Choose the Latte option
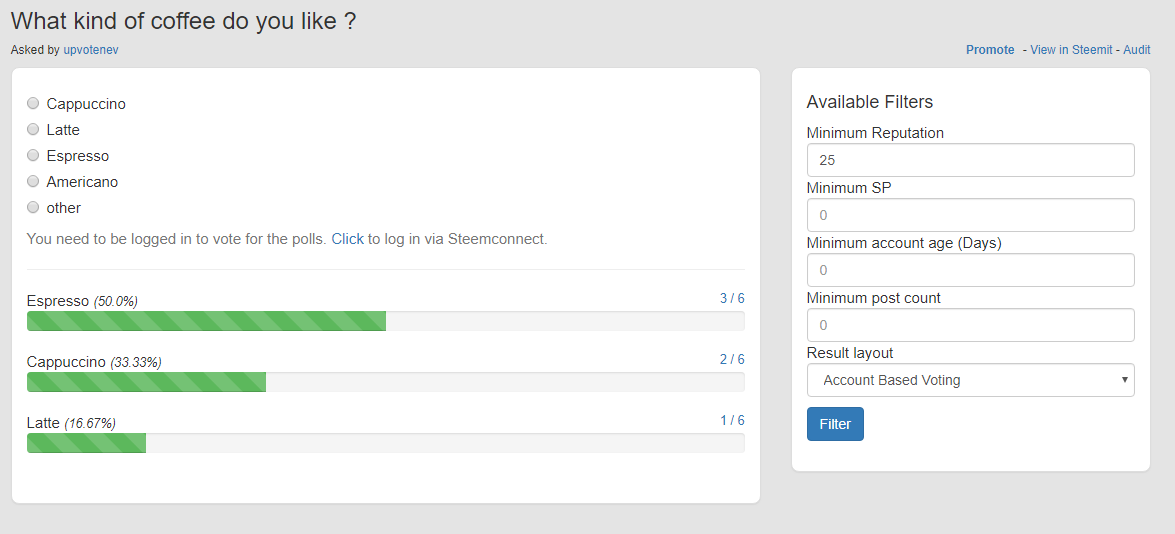The image size is (1175, 534). tap(33, 129)
